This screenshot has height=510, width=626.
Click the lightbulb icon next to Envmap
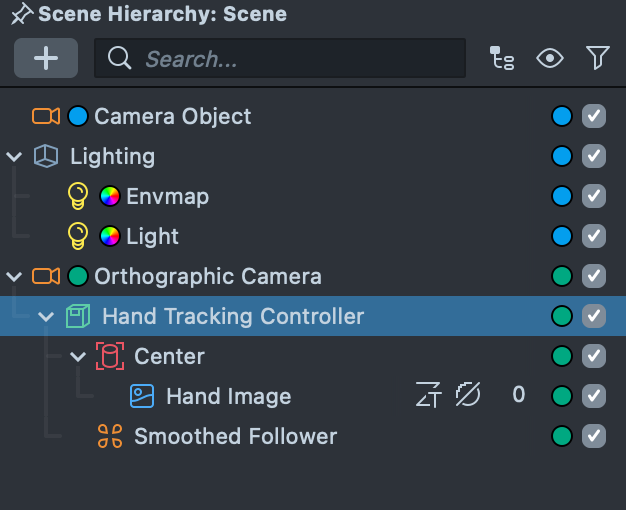[78, 196]
